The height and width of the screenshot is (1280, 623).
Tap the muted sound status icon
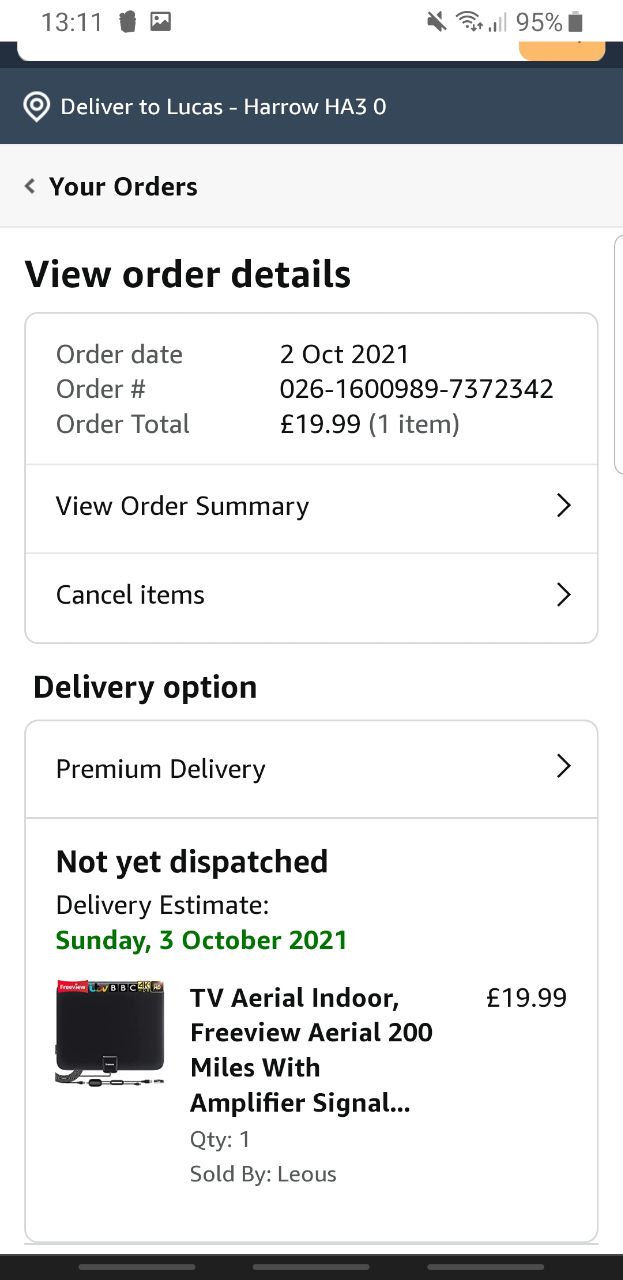(x=436, y=22)
